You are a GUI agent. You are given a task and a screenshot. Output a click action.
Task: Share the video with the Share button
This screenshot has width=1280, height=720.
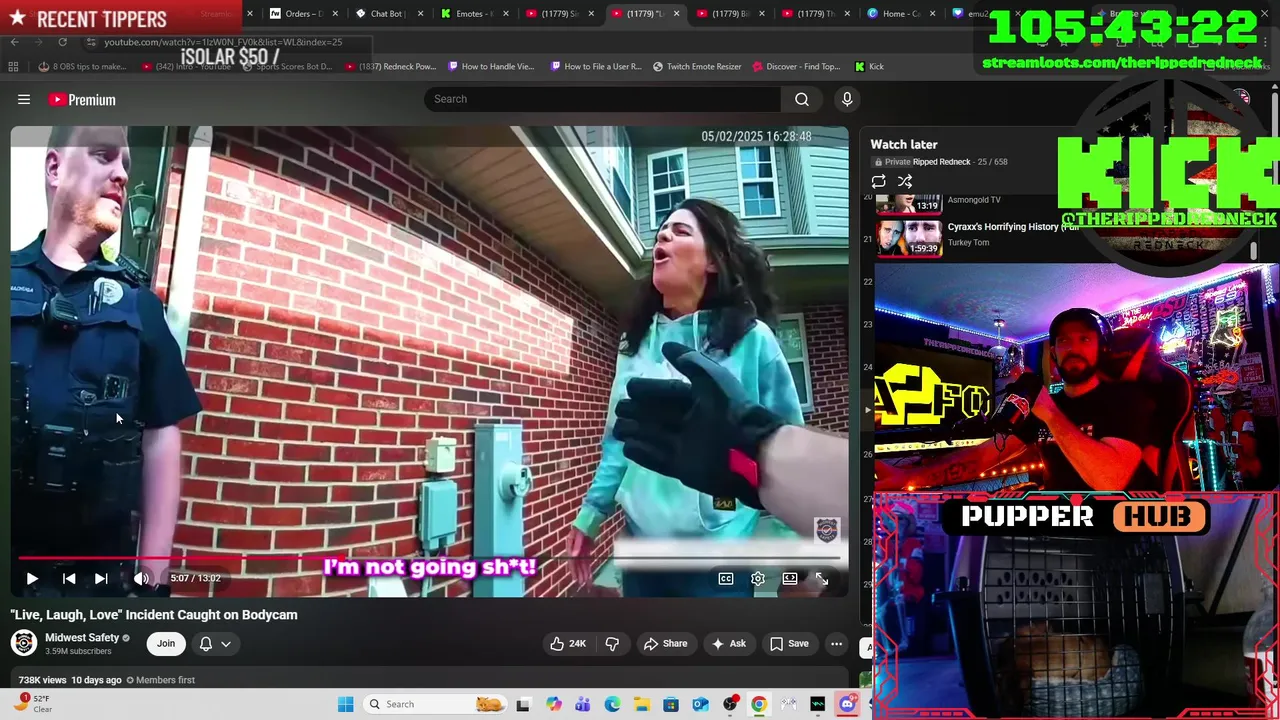(x=665, y=644)
